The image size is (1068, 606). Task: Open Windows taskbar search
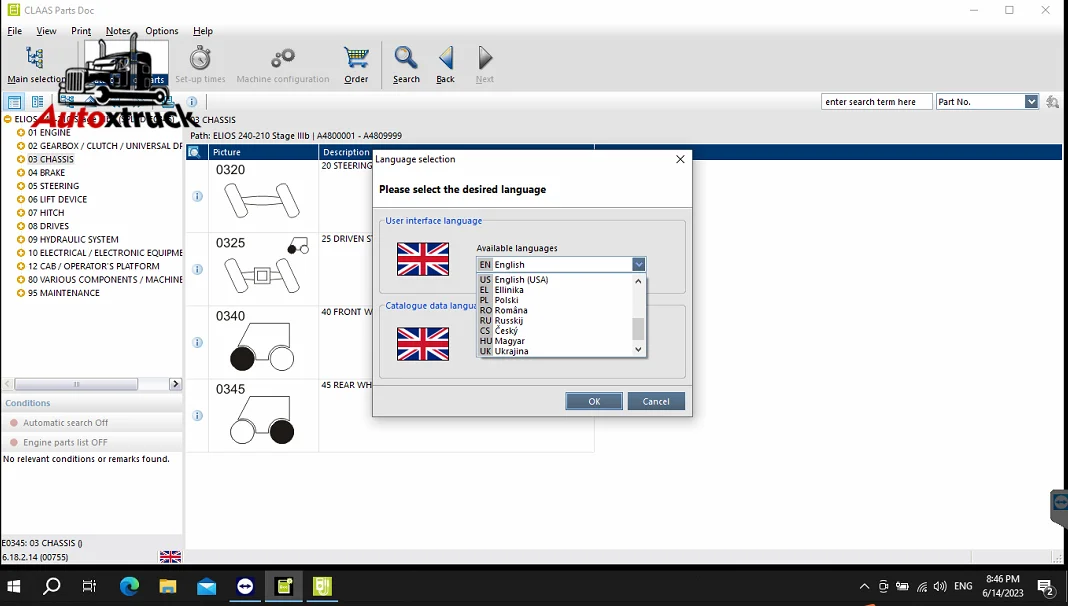(52, 586)
